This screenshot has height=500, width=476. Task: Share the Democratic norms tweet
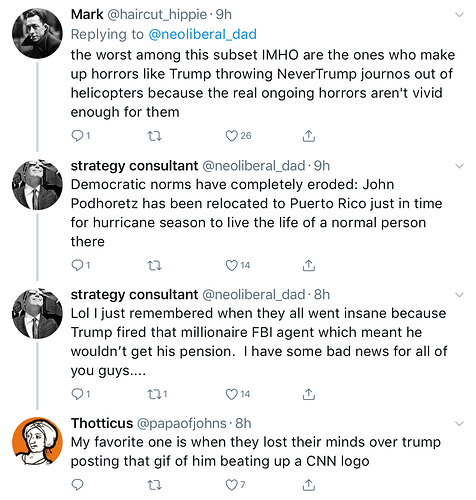(309, 265)
